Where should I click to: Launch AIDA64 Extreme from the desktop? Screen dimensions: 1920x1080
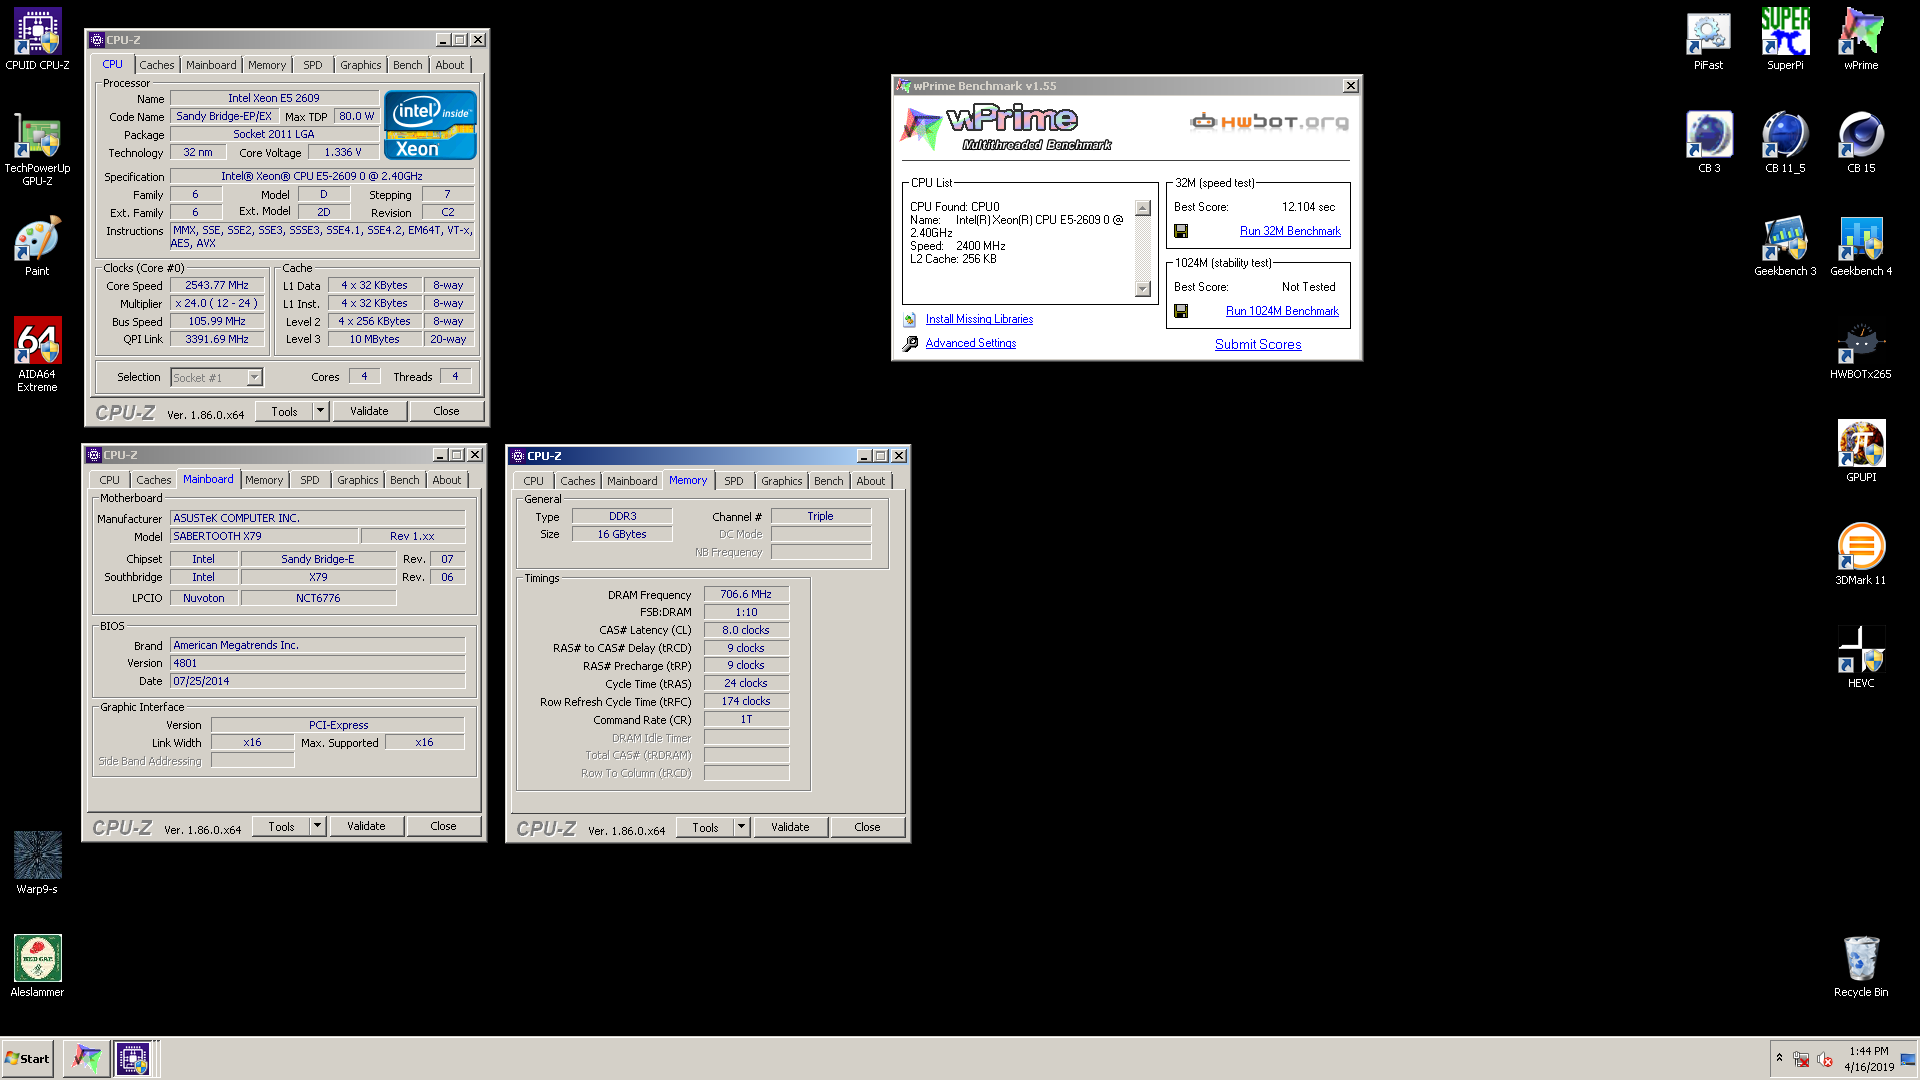click(x=37, y=353)
